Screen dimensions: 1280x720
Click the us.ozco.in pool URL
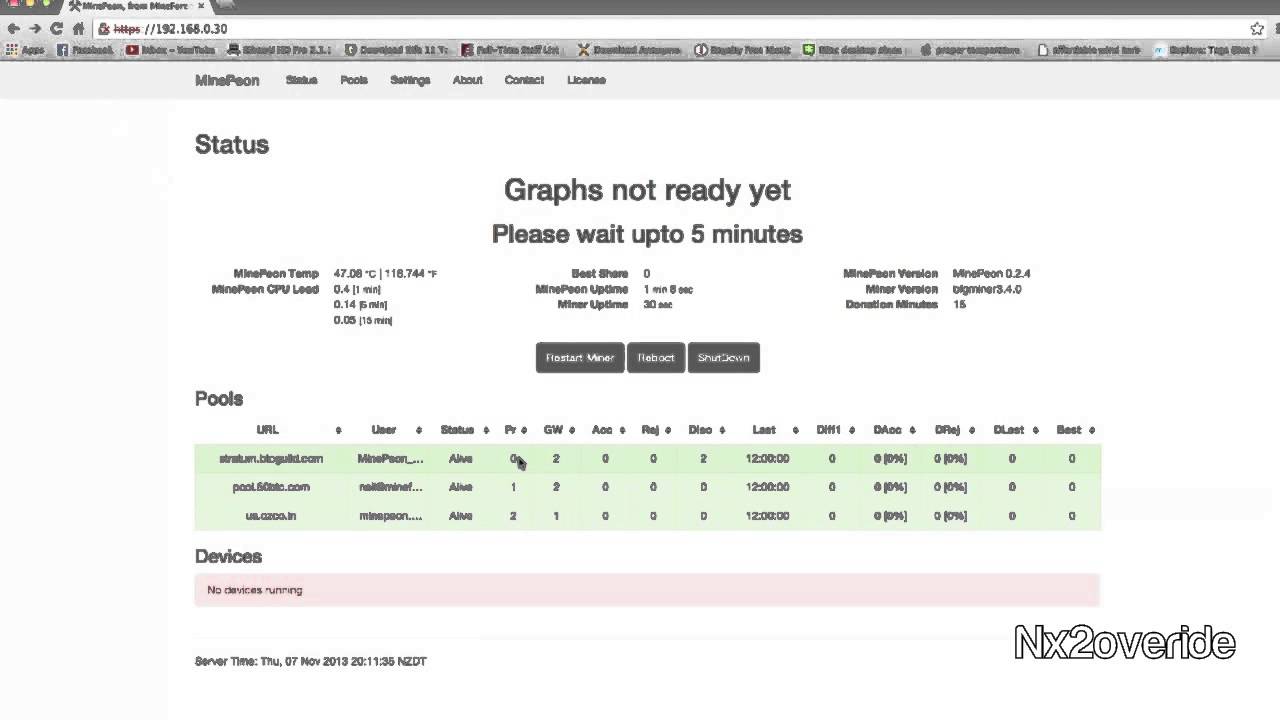click(x=271, y=516)
